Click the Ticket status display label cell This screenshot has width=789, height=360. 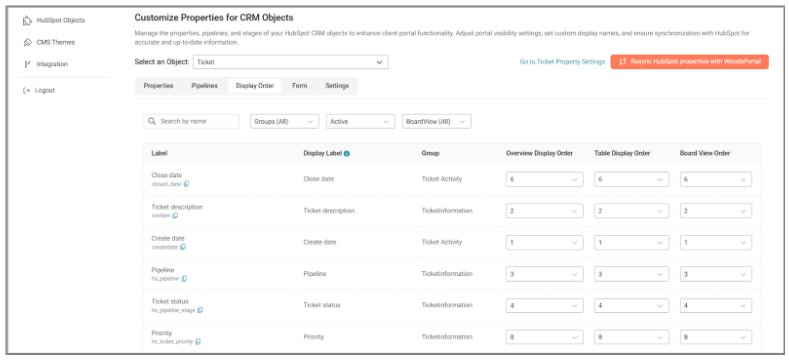coord(322,306)
